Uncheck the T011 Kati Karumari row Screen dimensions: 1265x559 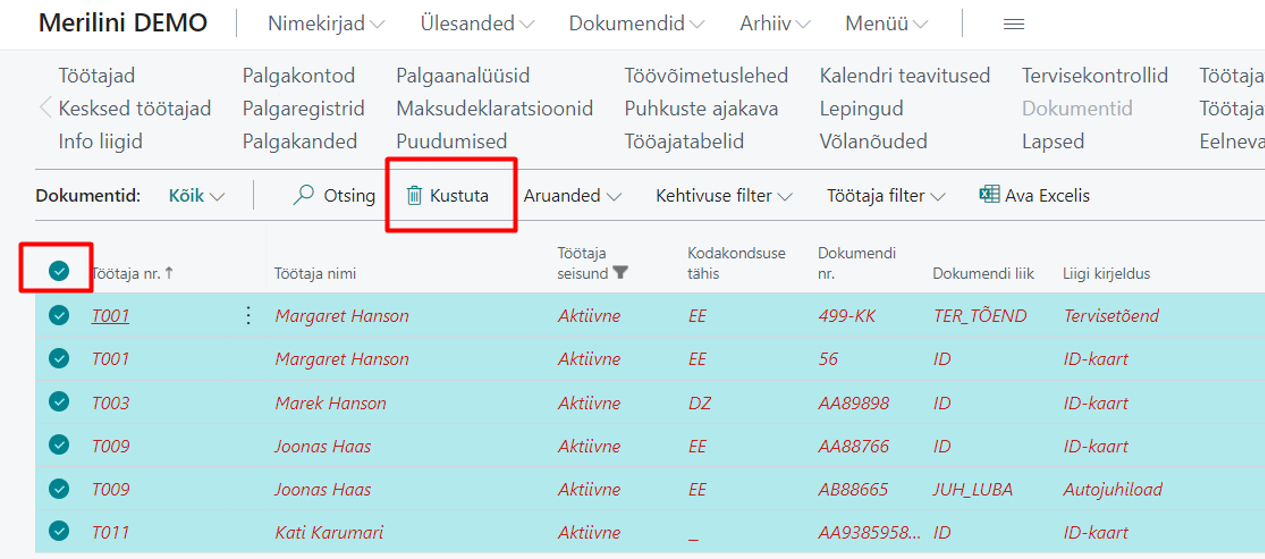[59, 533]
